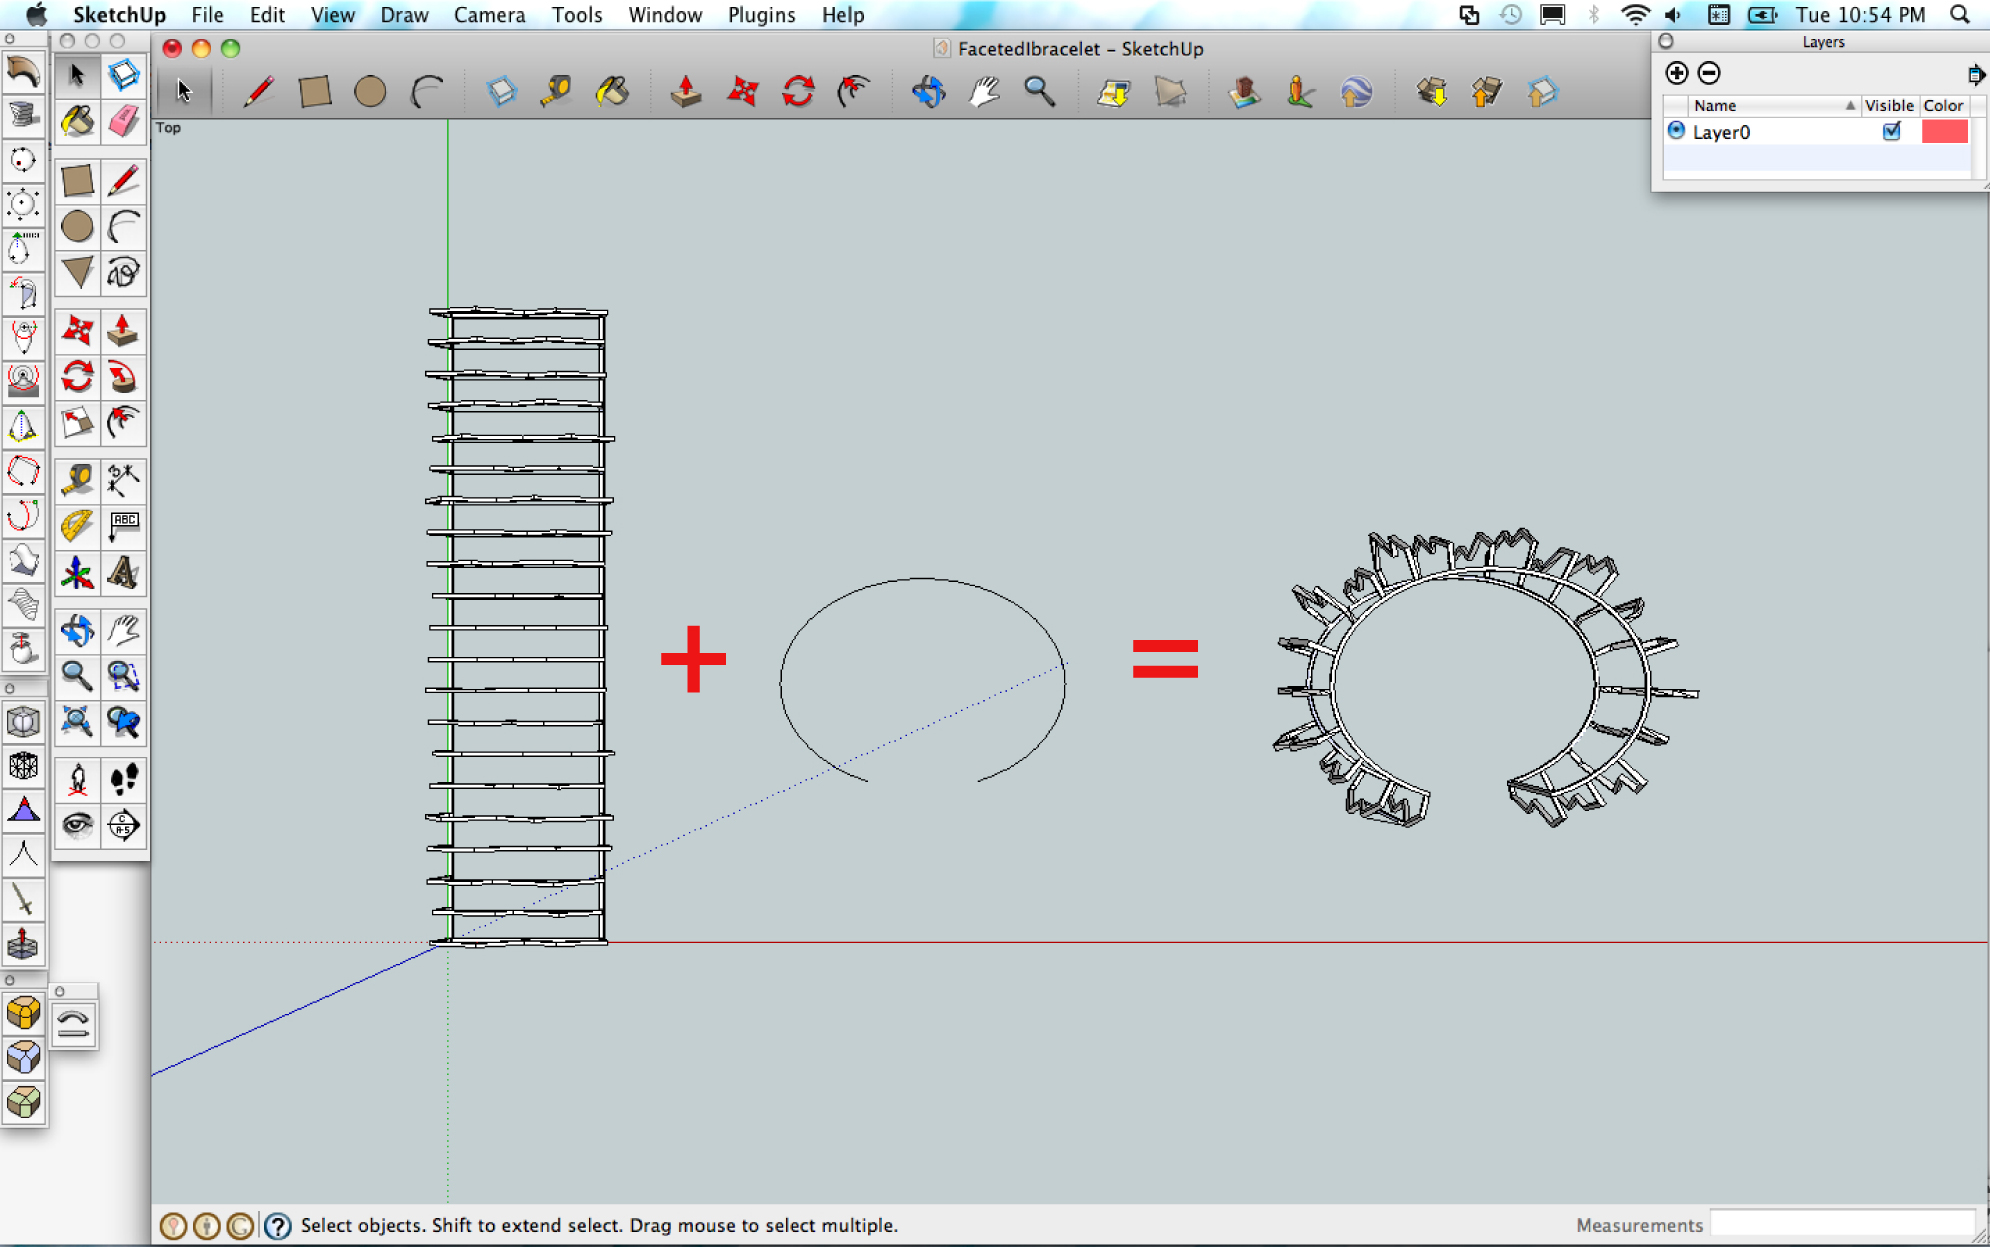Sort layers by the Name column header
The width and height of the screenshot is (1990, 1247).
(x=1774, y=105)
